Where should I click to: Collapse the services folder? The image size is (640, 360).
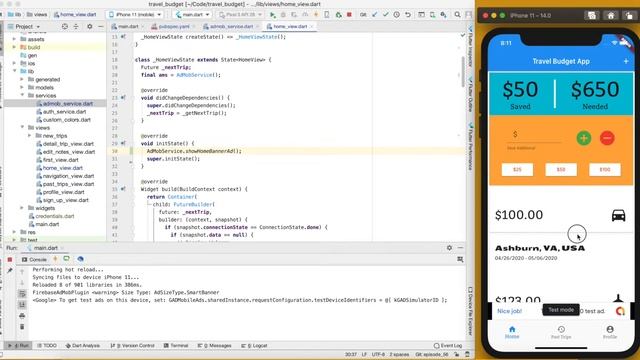(22, 95)
